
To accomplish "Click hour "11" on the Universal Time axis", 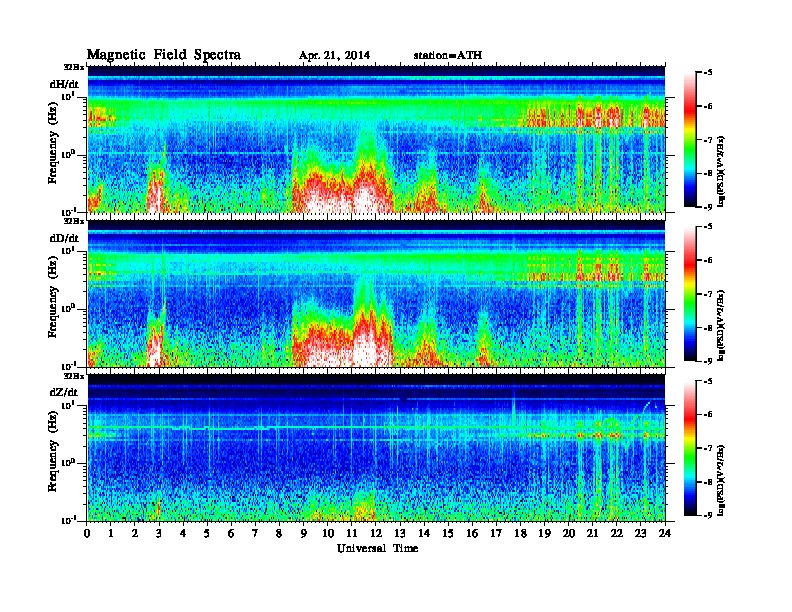I will (x=352, y=533).
